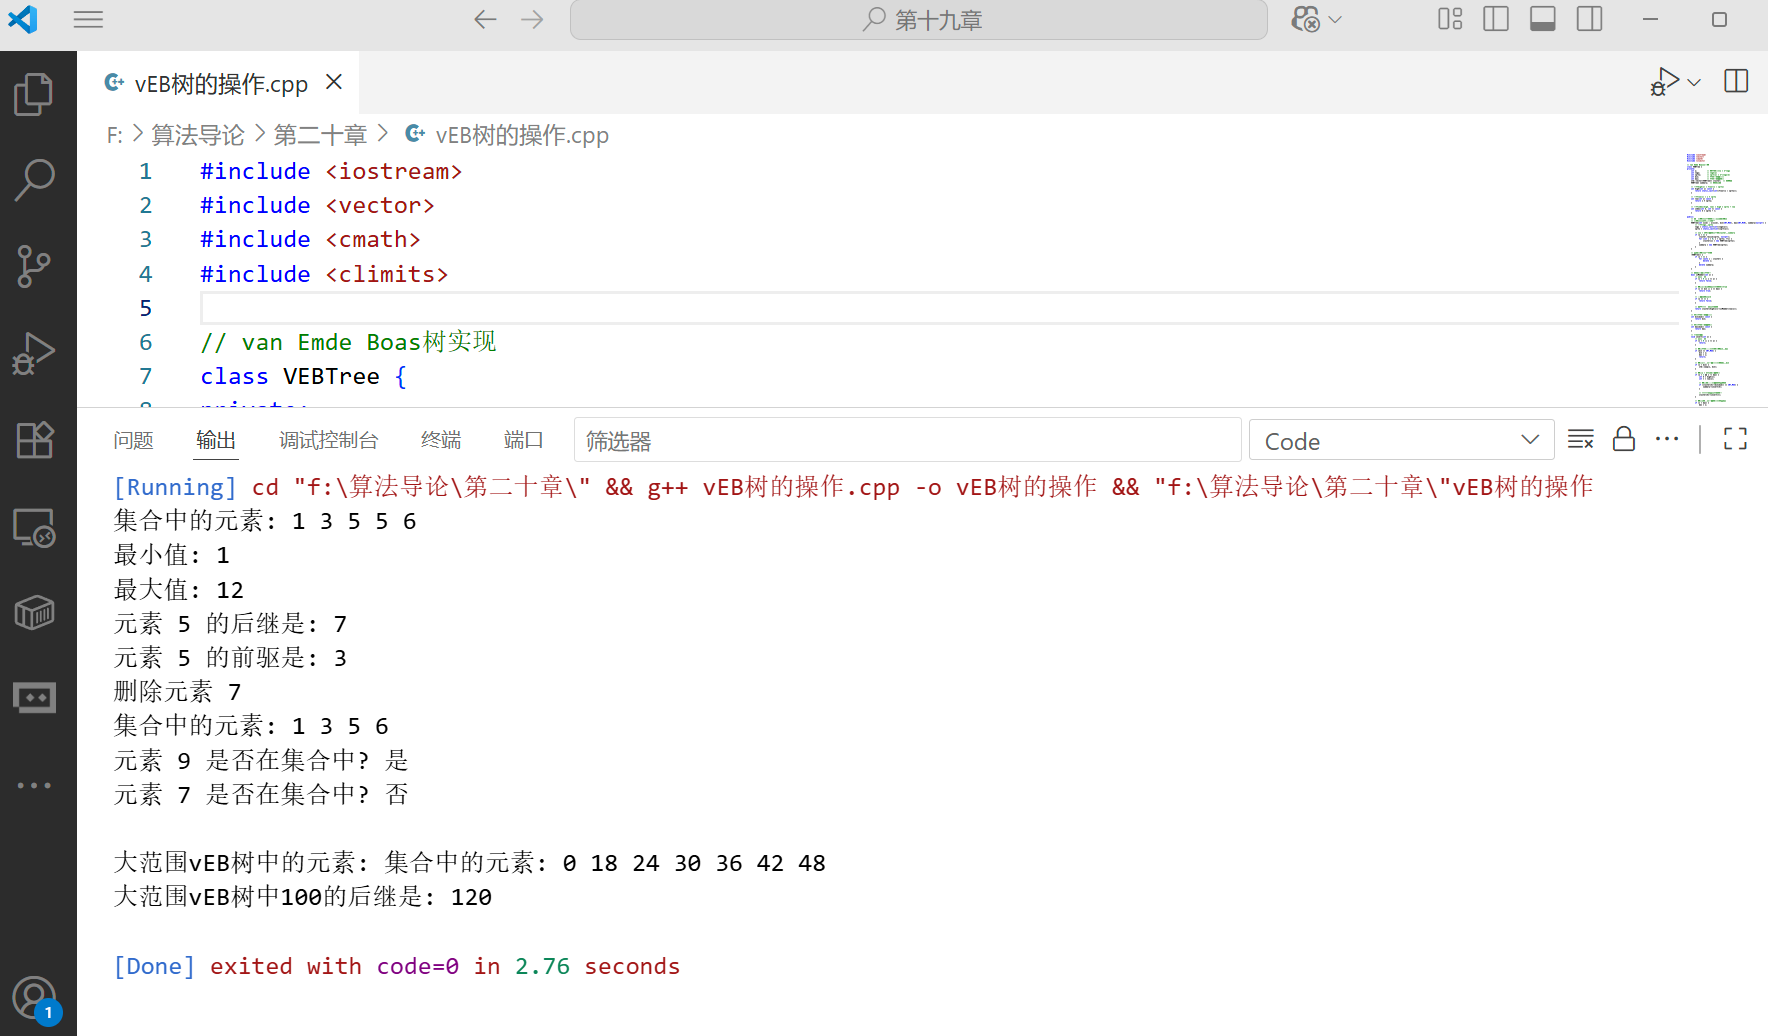Open more actions in output panel
The width and height of the screenshot is (1768, 1036).
(1667, 439)
